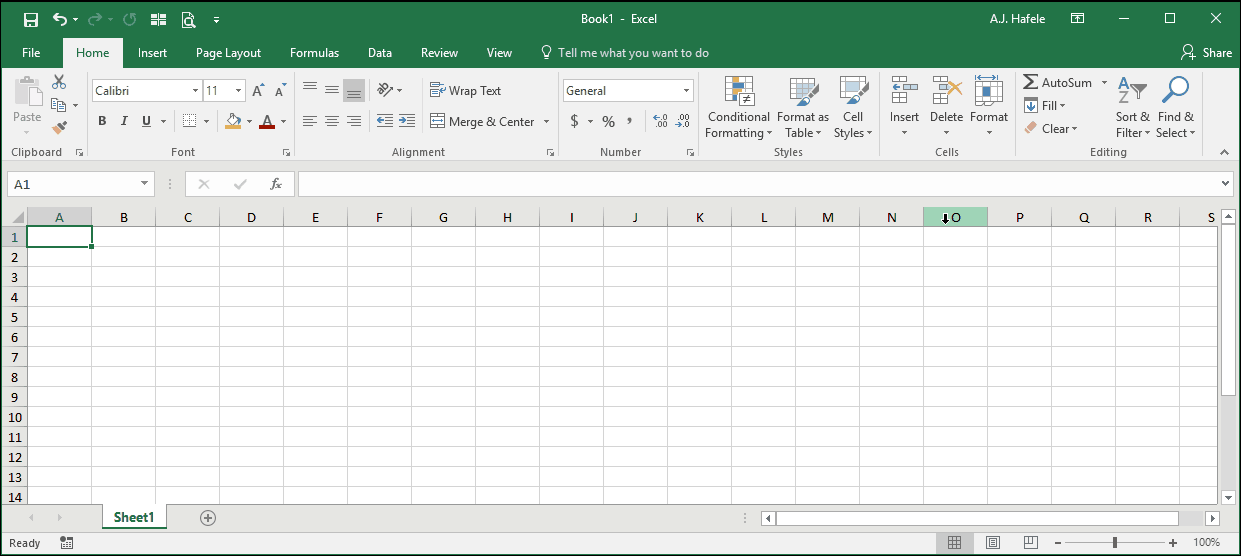The width and height of the screenshot is (1241, 556).
Task: Toggle bottom vertical alignment
Action: tap(354, 91)
